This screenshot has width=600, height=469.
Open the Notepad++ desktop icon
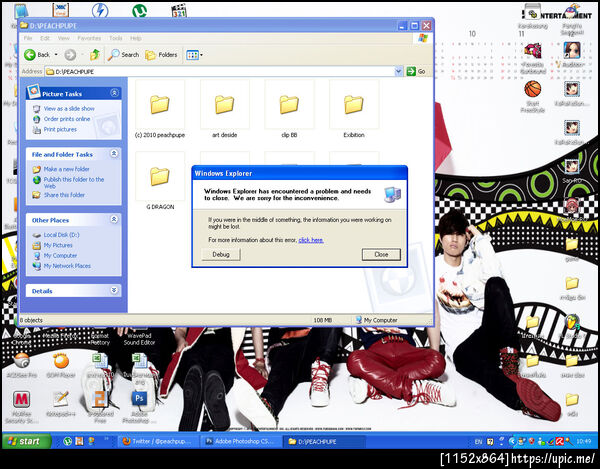click(60, 405)
